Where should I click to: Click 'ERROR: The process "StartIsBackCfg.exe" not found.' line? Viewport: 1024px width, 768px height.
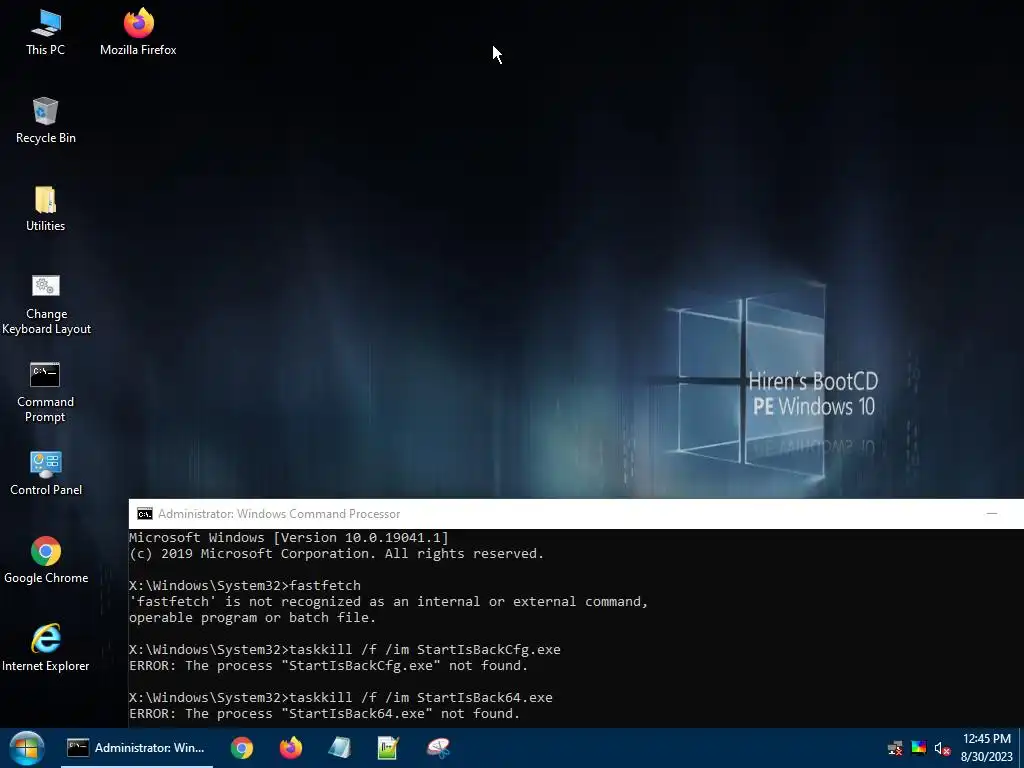328,665
